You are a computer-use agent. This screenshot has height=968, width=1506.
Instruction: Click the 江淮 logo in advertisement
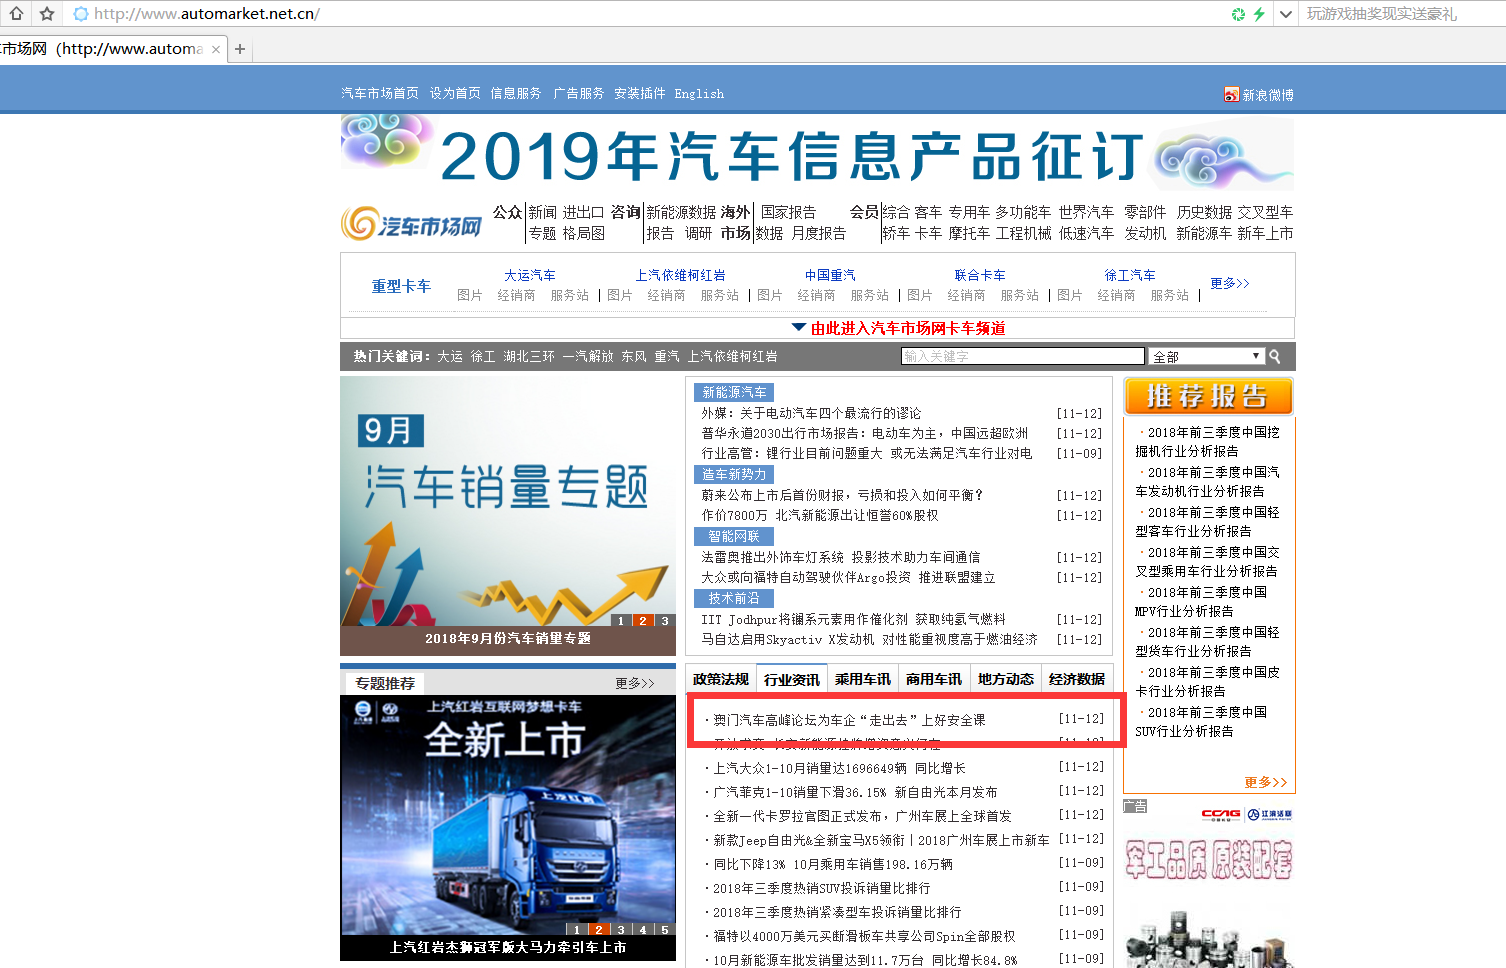(x=1270, y=815)
